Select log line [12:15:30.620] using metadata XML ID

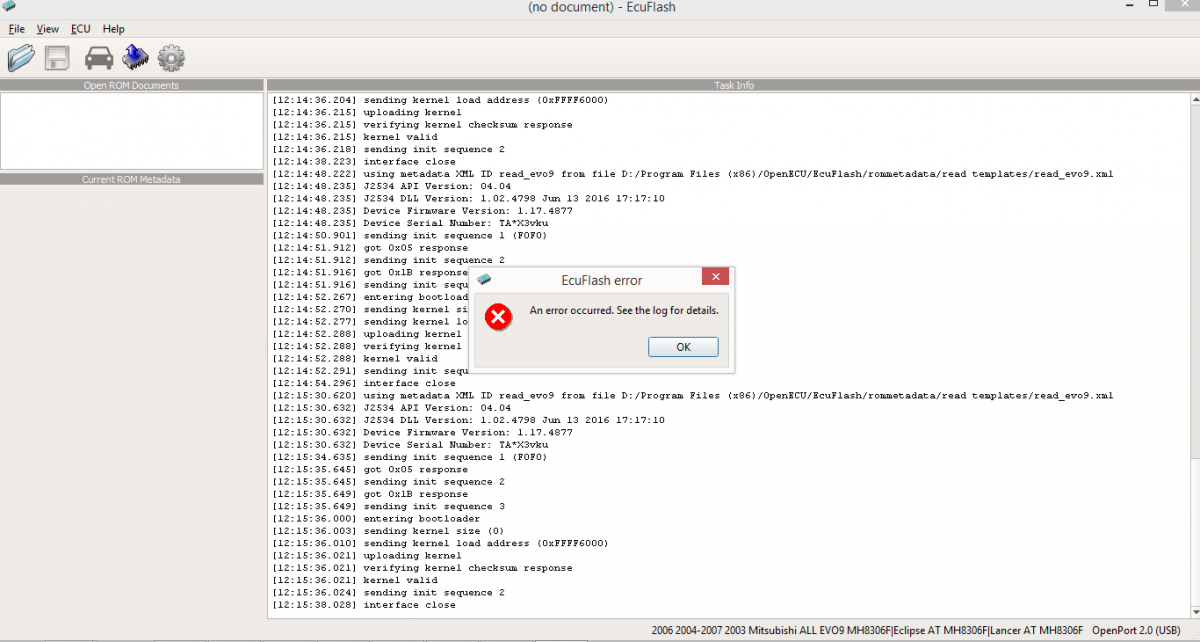click(x=692, y=396)
